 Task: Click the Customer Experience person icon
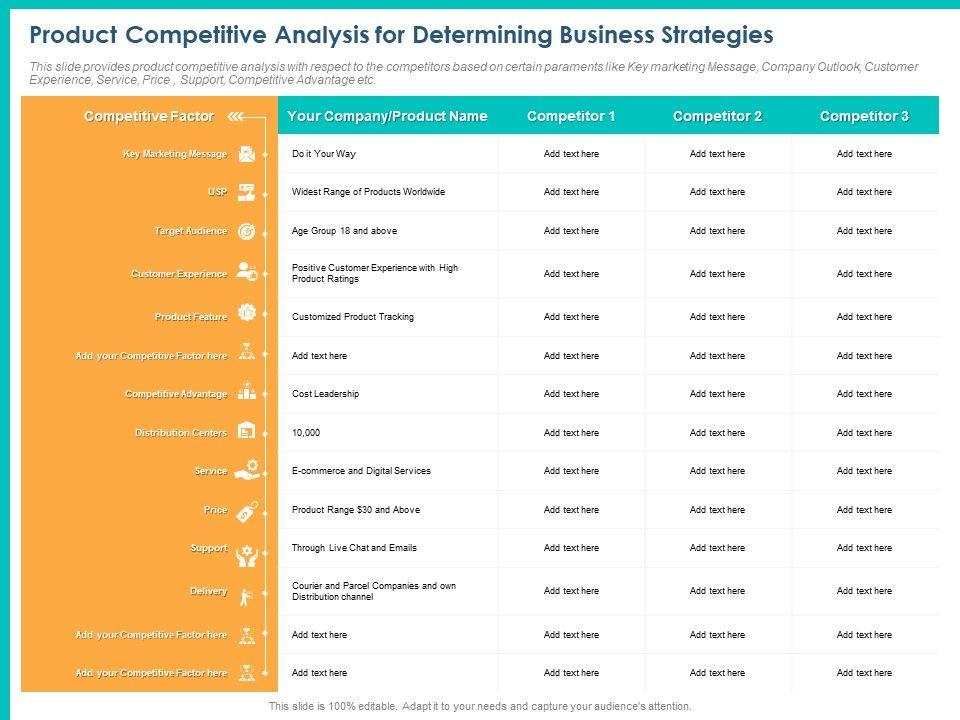[246, 273]
